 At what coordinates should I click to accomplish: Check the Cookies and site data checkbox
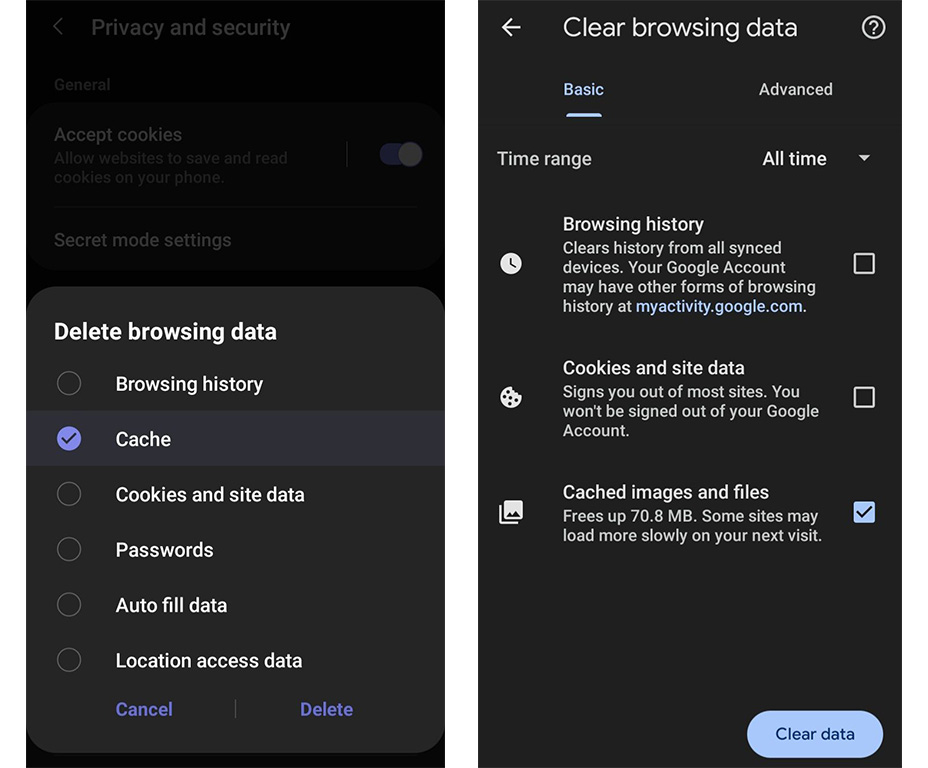click(864, 397)
